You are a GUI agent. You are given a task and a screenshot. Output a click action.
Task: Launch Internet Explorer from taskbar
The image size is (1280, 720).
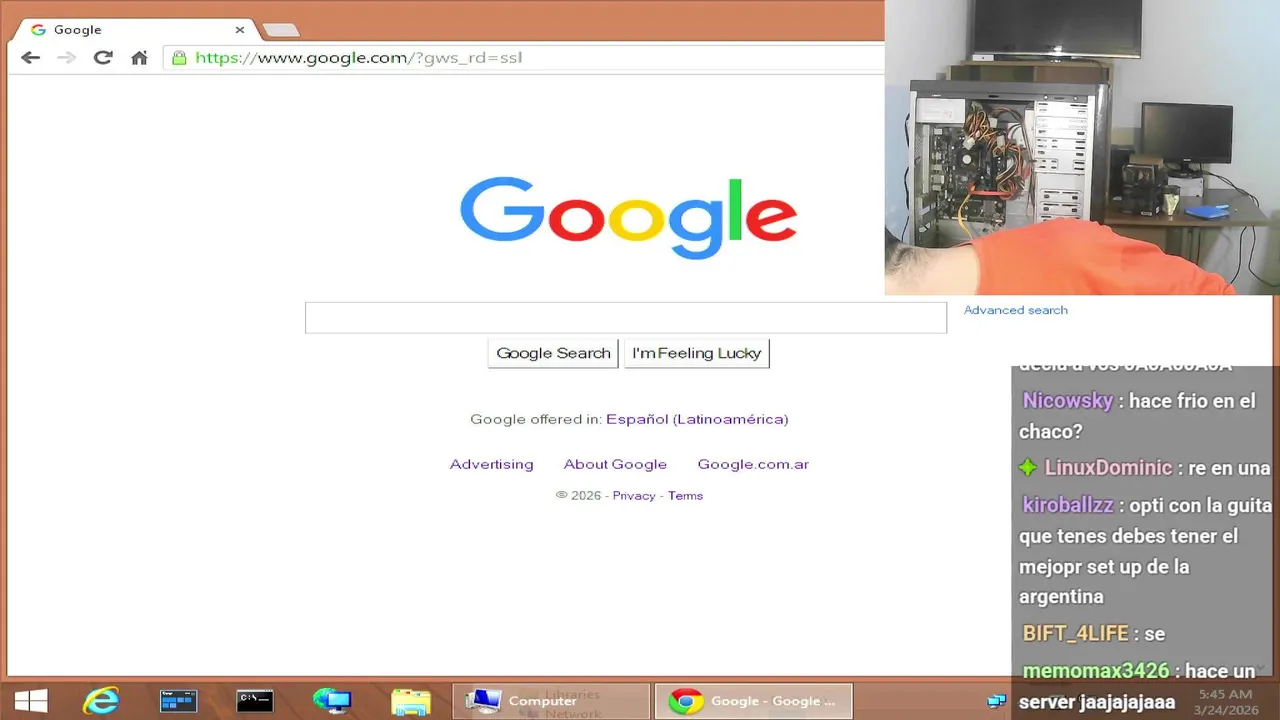coord(101,701)
